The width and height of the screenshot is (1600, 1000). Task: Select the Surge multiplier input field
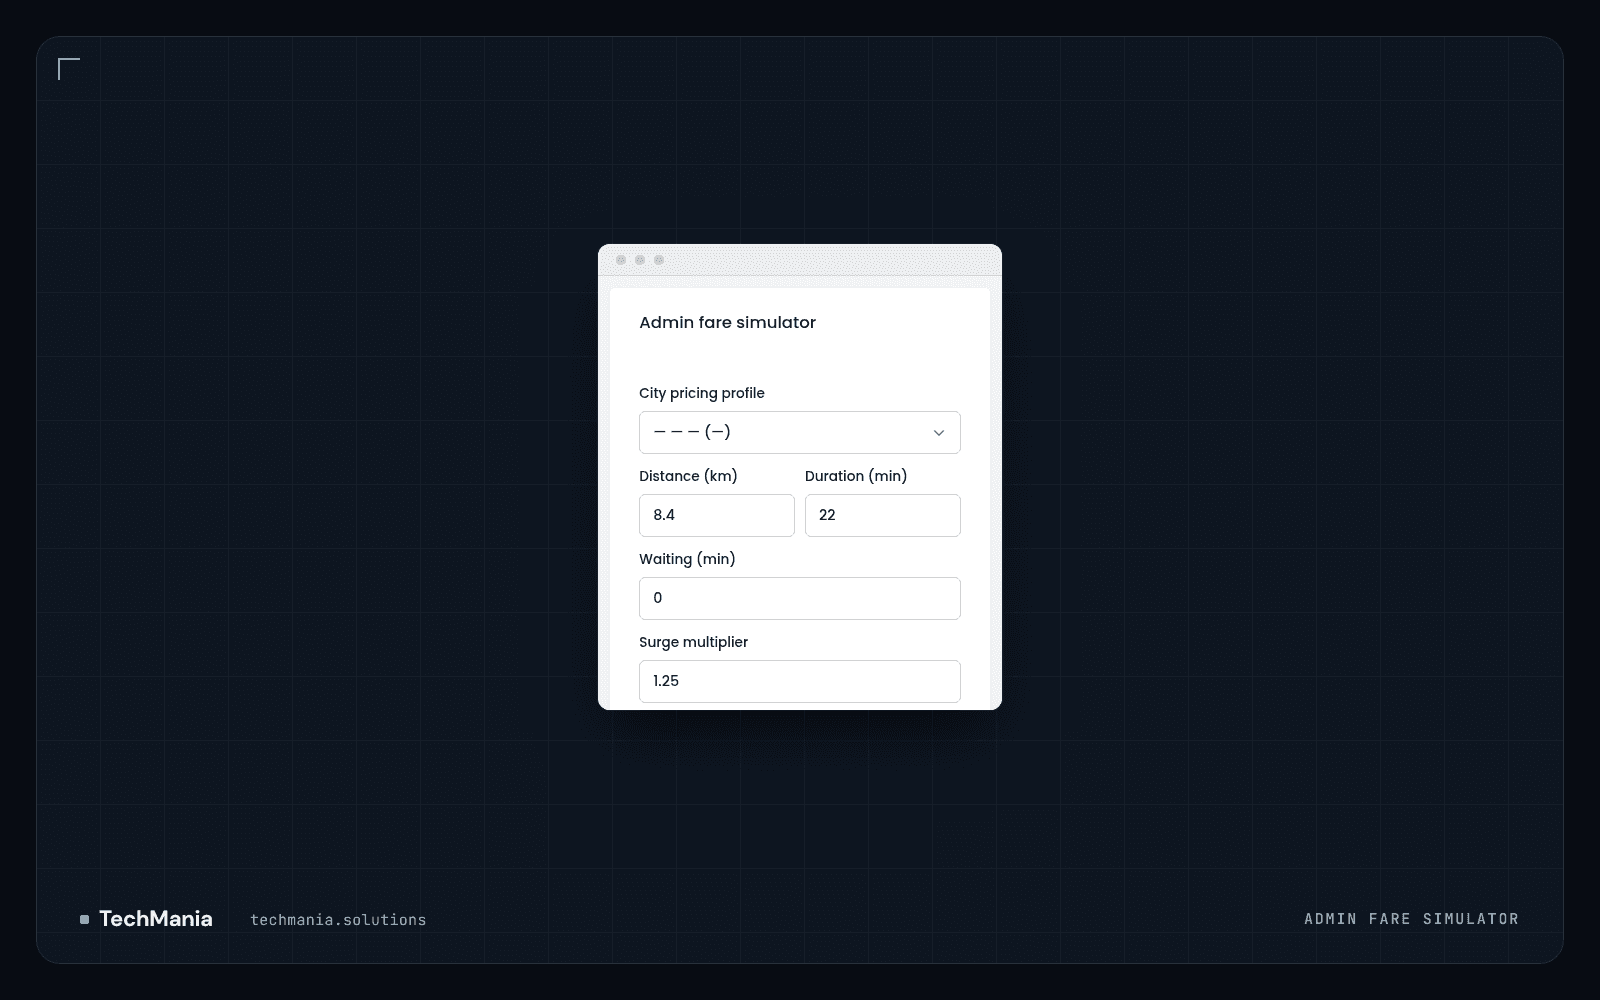800,681
